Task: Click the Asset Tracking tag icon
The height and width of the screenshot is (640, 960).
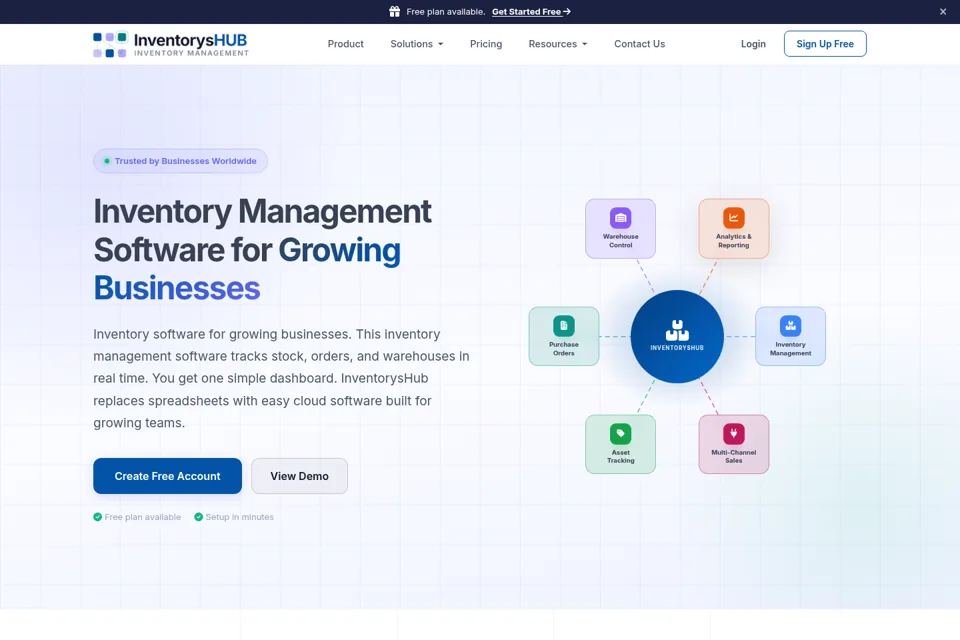Action: [620, 434]
